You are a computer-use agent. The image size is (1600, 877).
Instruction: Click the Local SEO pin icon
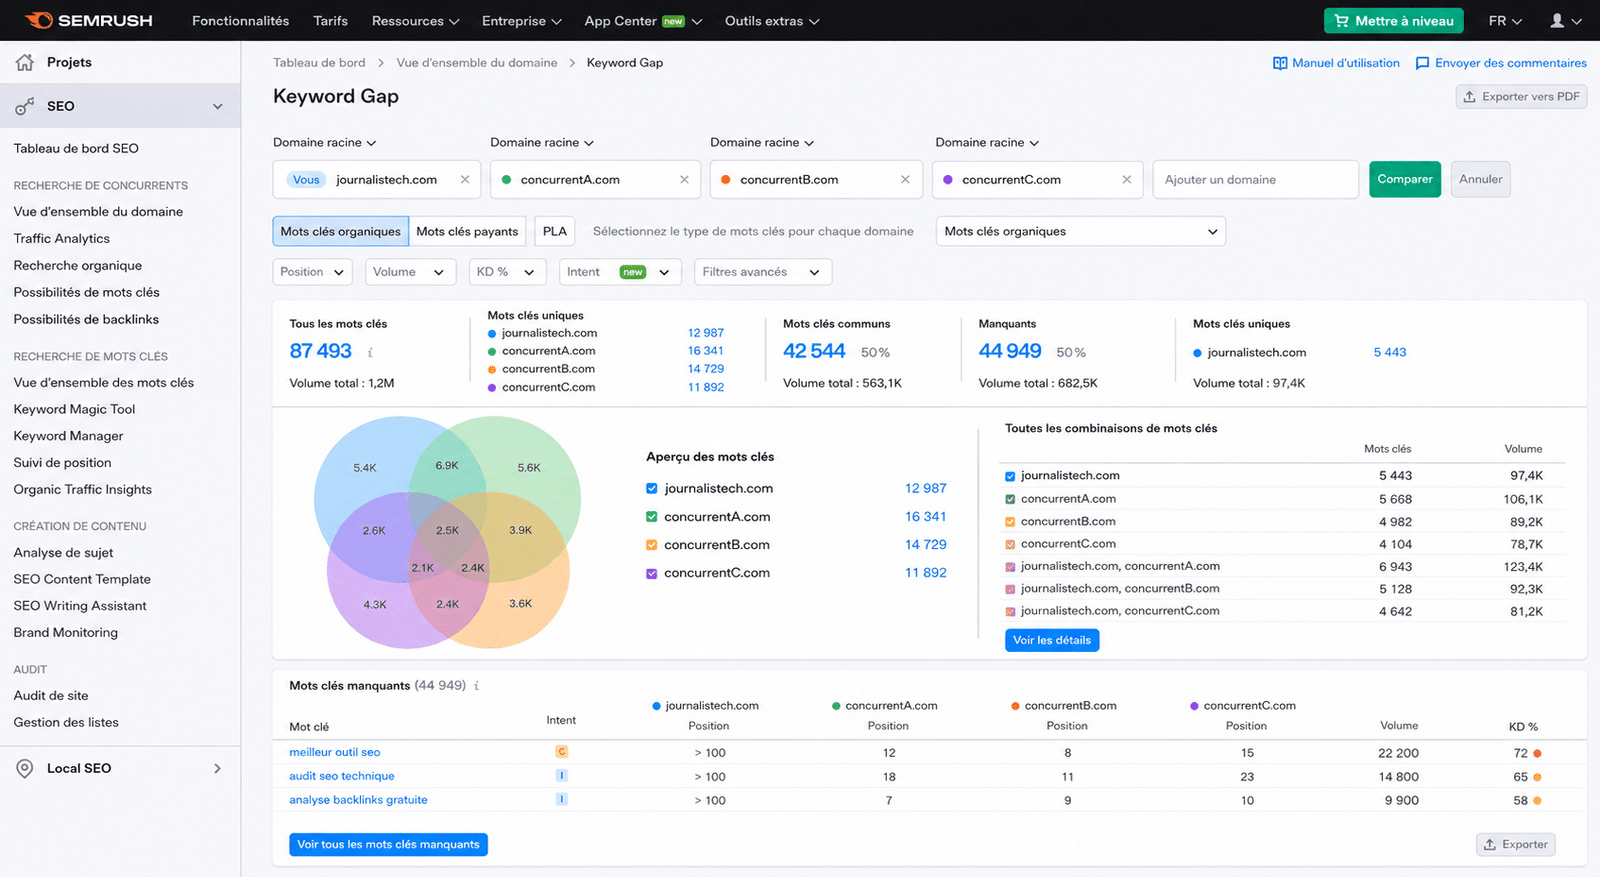[x=25, y=768]
